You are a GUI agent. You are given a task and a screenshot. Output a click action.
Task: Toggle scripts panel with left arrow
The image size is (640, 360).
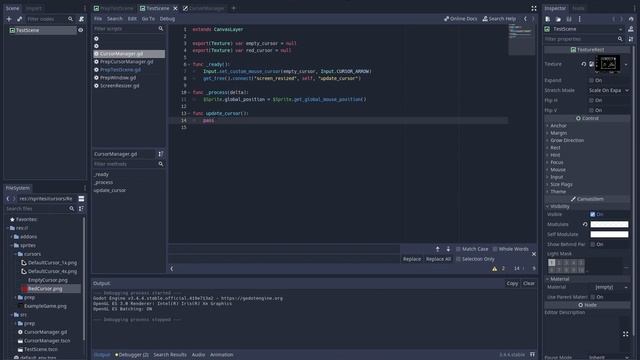point(171,269)
